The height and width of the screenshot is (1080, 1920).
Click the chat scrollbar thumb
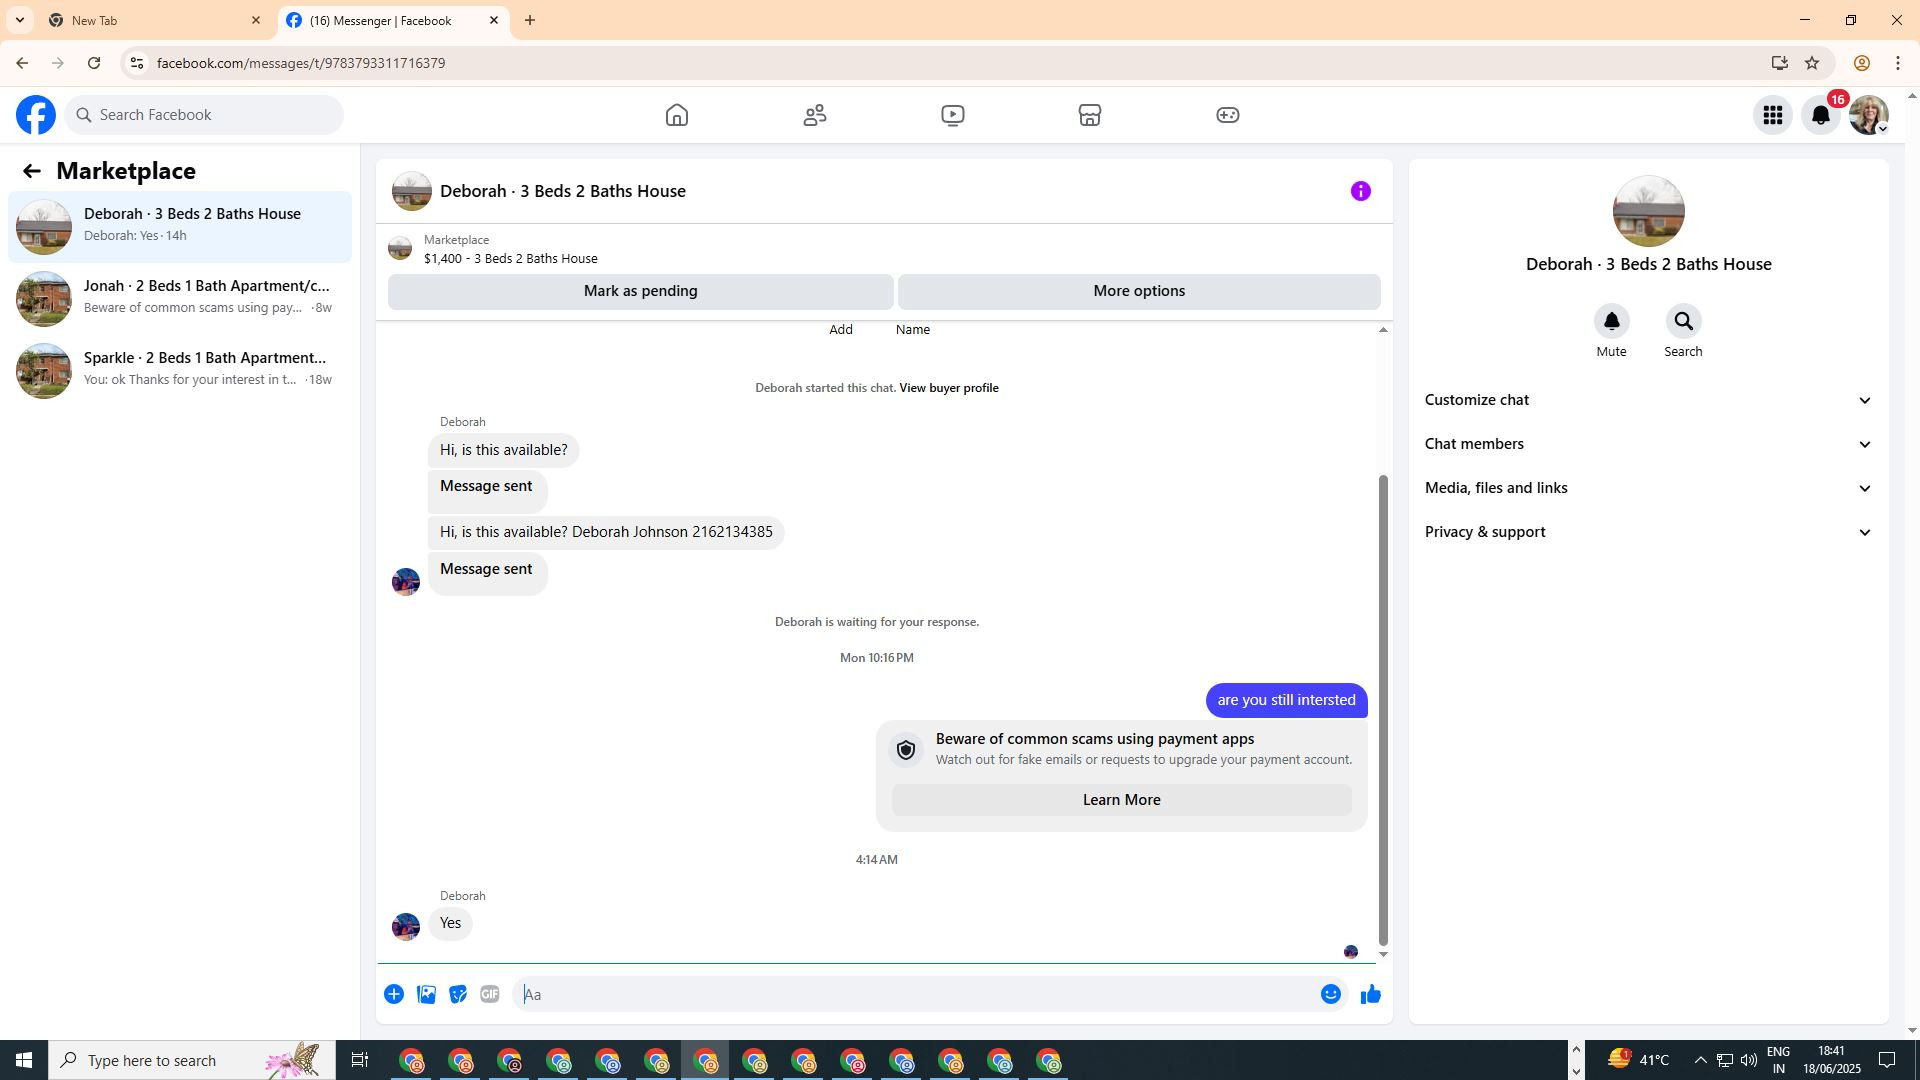point(1384,710)
